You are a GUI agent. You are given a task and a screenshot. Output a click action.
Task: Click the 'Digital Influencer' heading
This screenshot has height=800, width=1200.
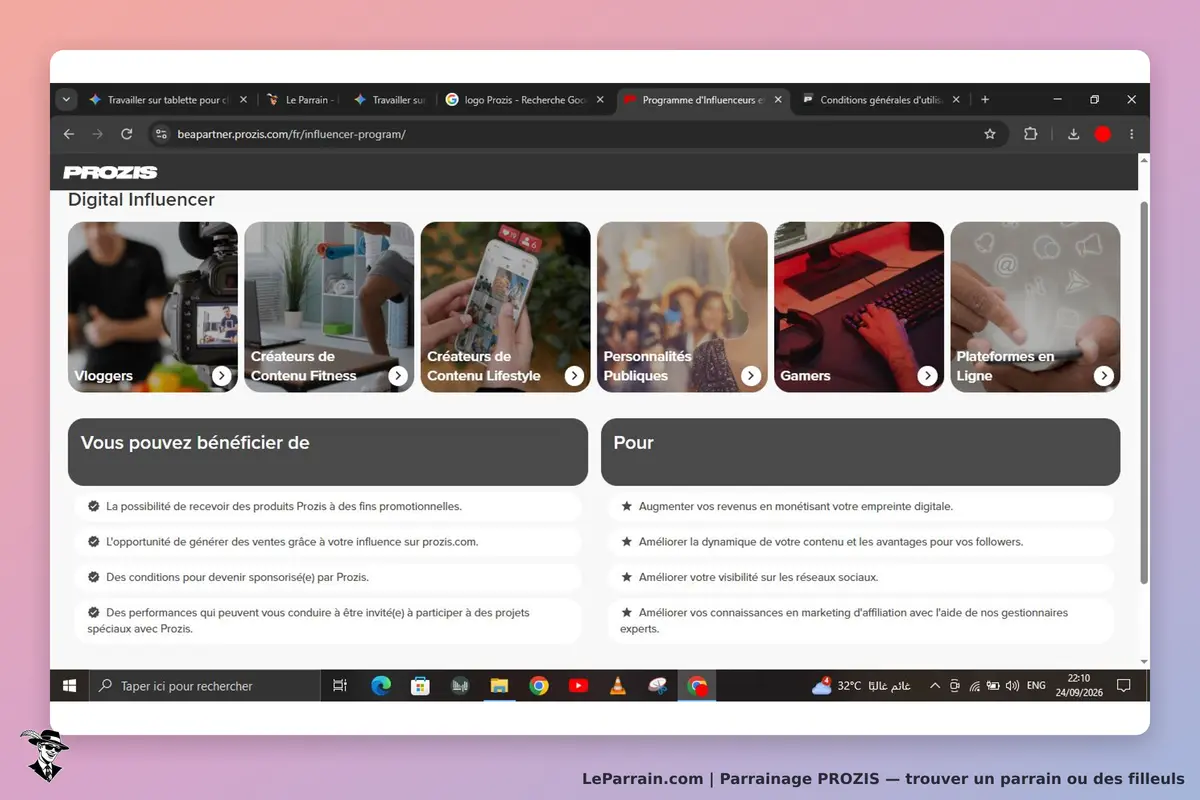[141, 200]
